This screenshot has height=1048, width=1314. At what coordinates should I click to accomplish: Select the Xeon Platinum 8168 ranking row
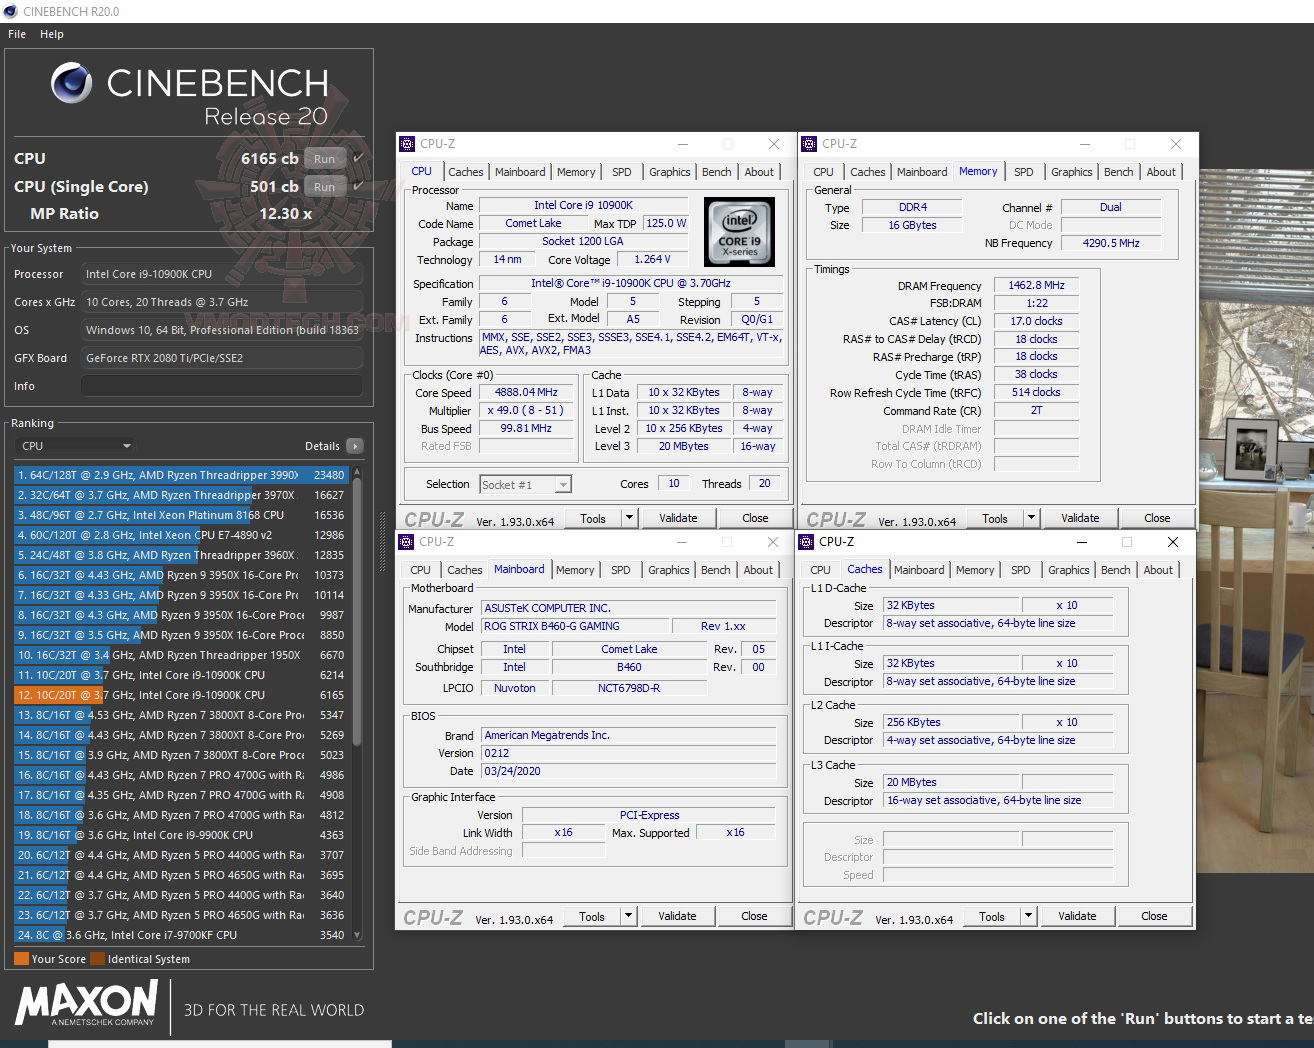point(181,515)
